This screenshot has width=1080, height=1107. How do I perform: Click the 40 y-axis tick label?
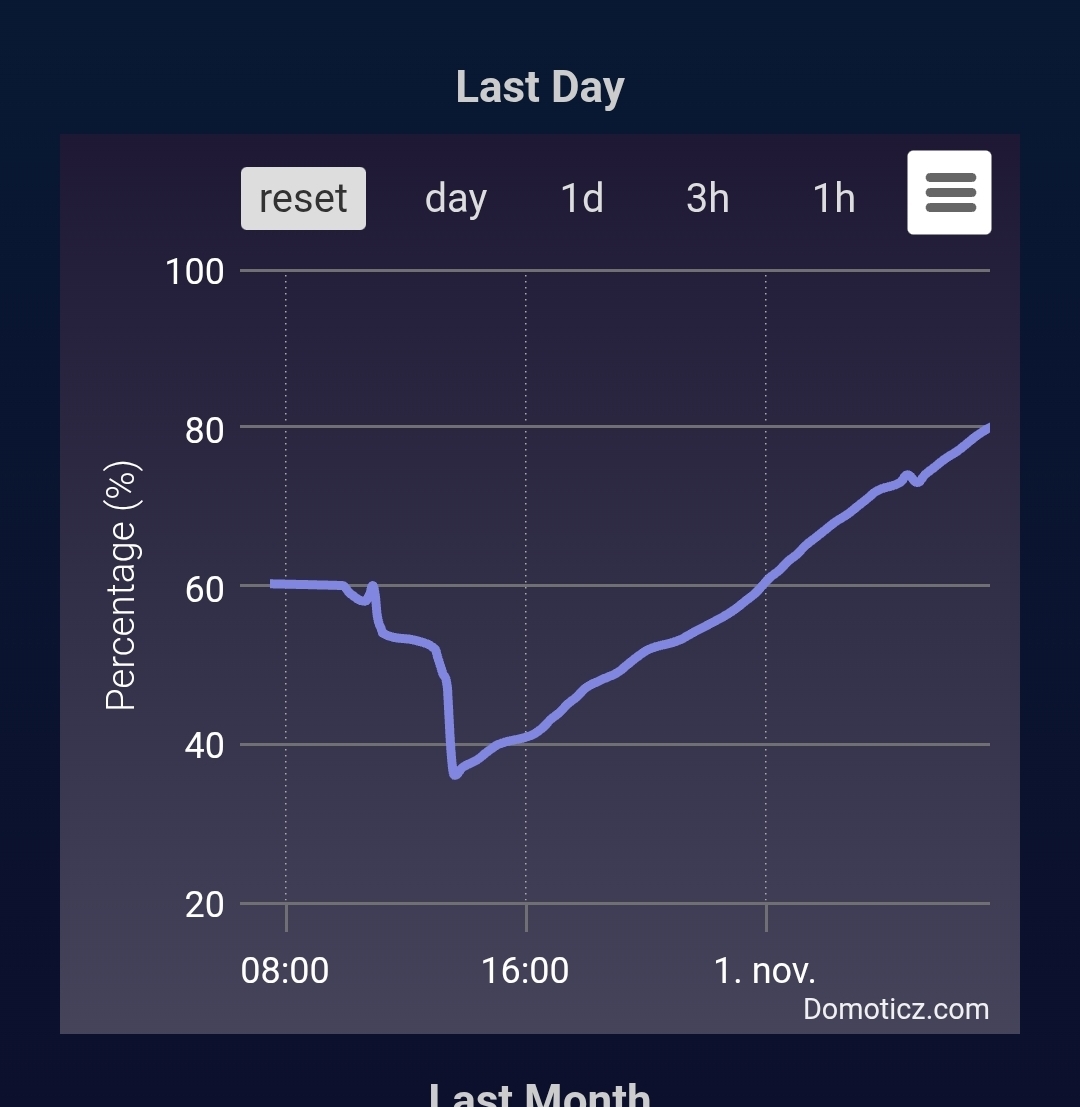[x=204, y=747]
